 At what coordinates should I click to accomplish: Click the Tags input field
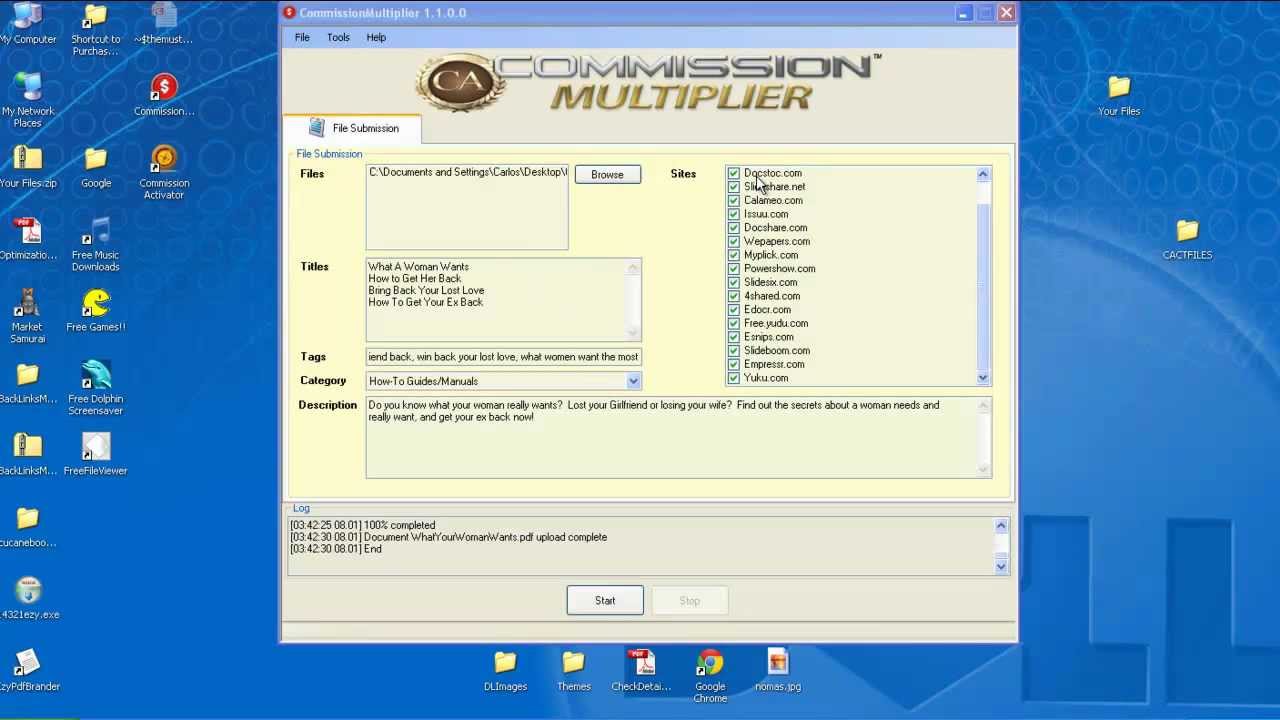[503, 357]
